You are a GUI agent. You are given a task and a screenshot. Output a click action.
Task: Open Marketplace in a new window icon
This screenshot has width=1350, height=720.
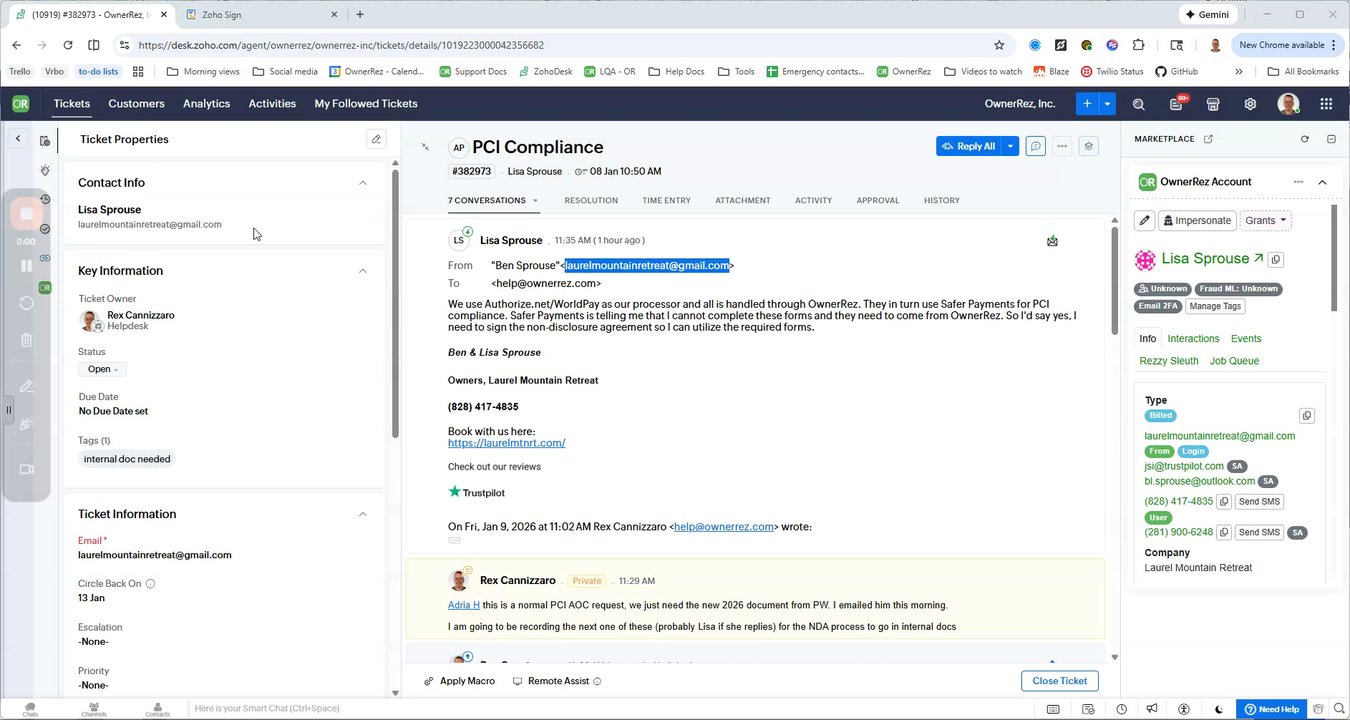coord(1208,139)
